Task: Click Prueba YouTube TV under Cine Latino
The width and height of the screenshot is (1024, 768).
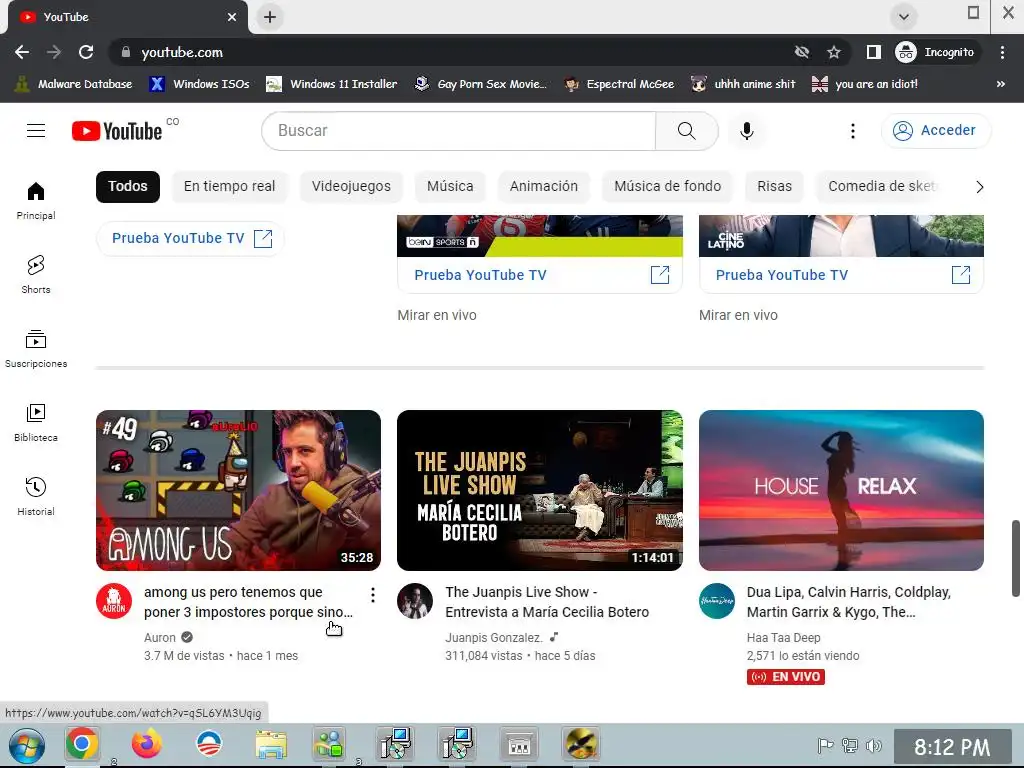Action: (x=841, y=275)
